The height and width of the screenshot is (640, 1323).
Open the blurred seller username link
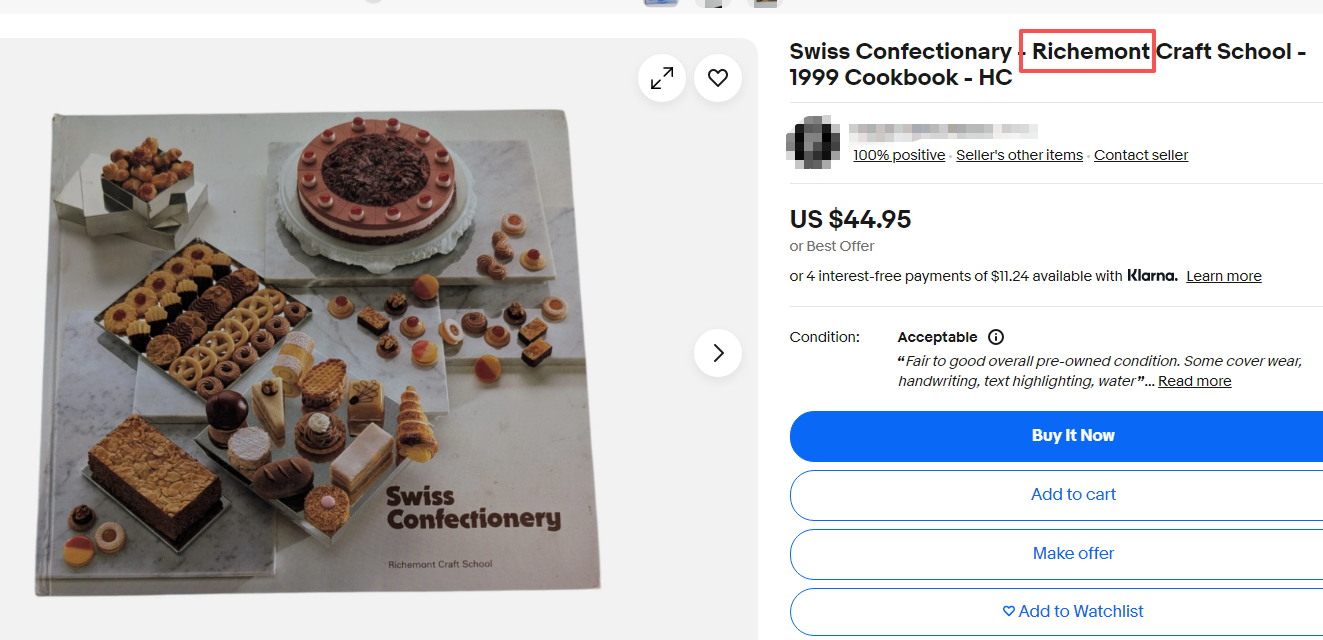942,131
